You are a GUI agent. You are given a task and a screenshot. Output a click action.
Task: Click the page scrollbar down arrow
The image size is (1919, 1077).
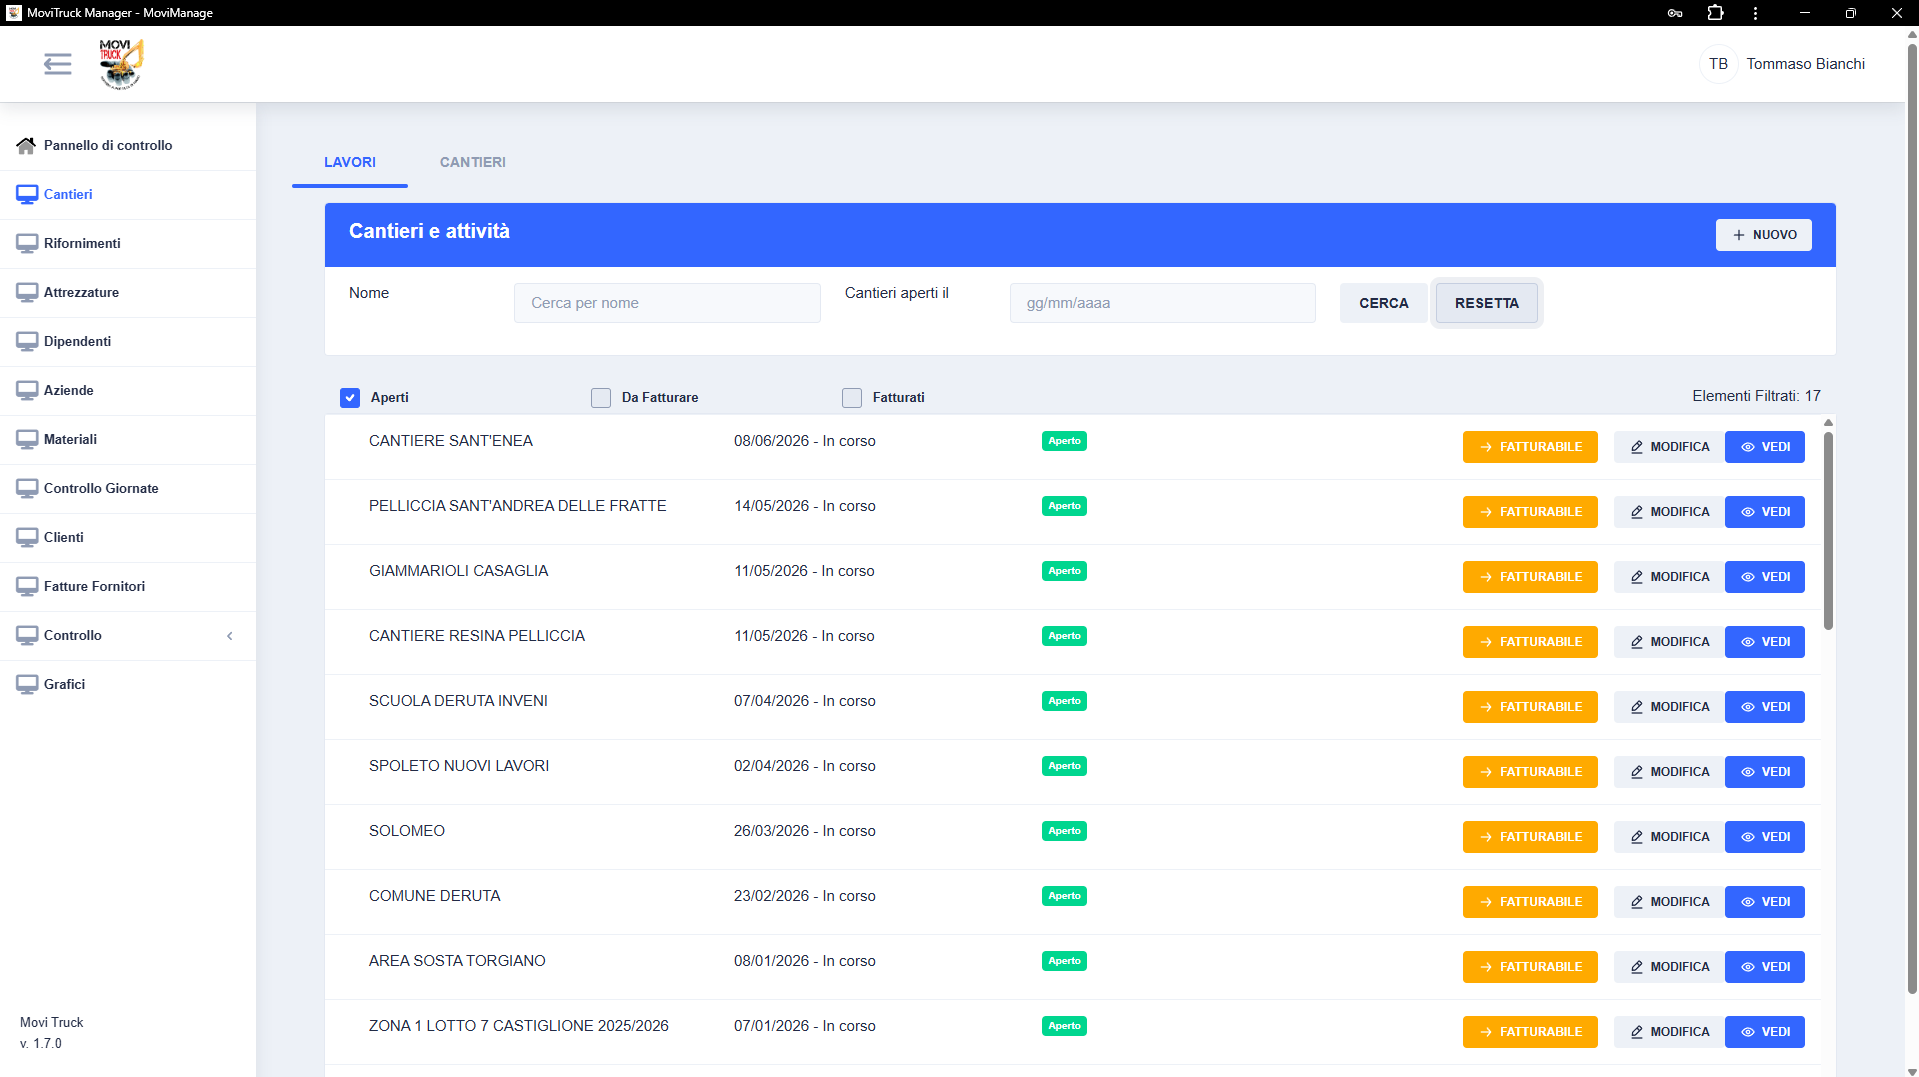(1911, 1071)
